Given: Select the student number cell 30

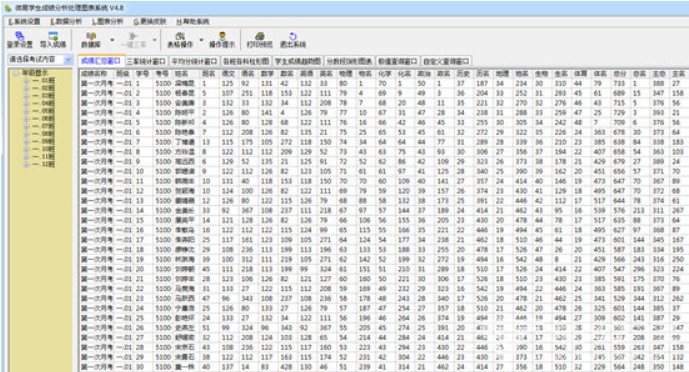Looking at the screenshot, I should click(x=143, y=367).
